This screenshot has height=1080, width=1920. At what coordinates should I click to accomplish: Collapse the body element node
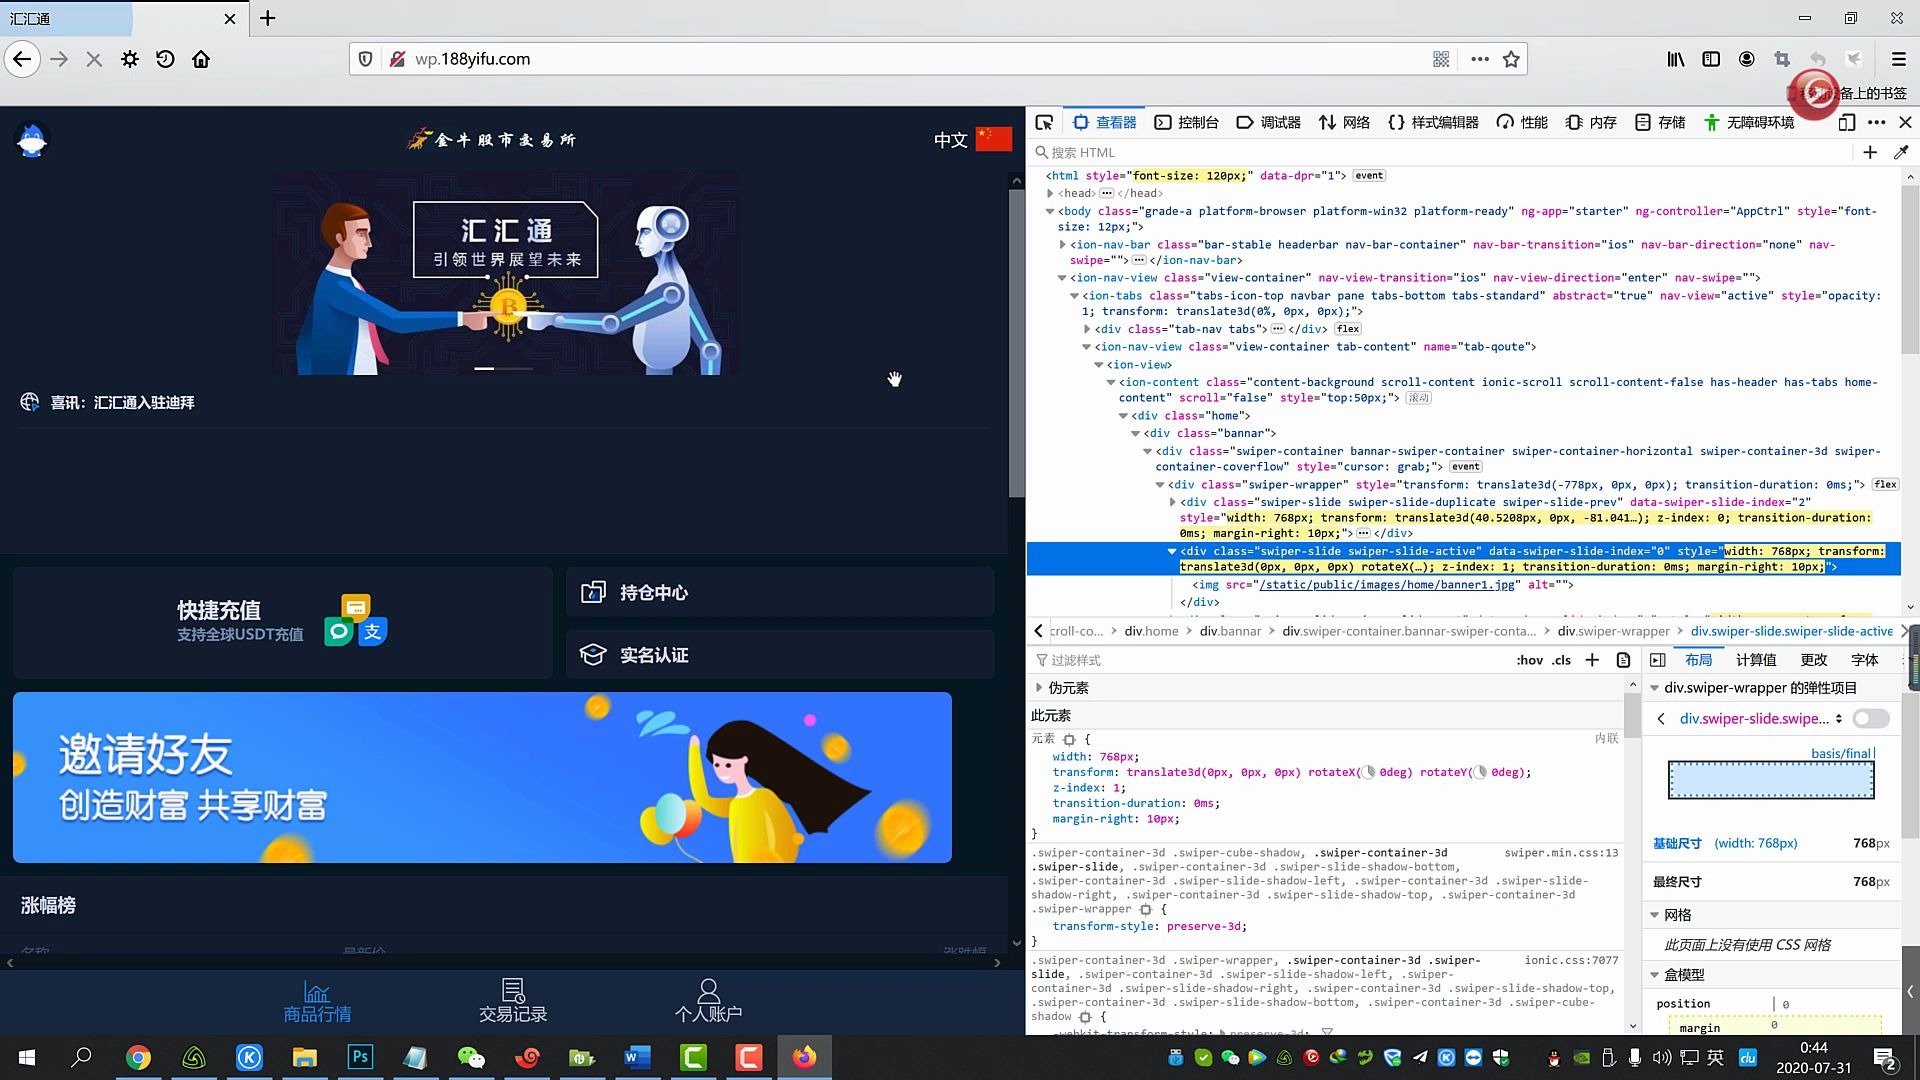point(1051,211)
